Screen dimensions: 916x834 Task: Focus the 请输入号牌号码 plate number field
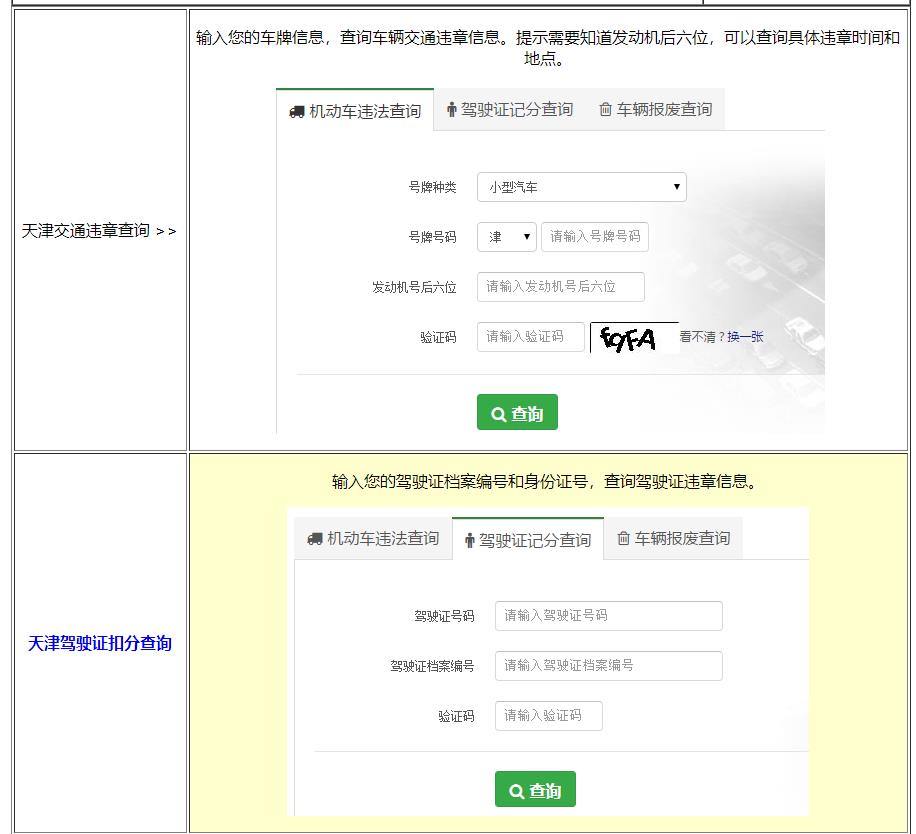pos(595,237)
